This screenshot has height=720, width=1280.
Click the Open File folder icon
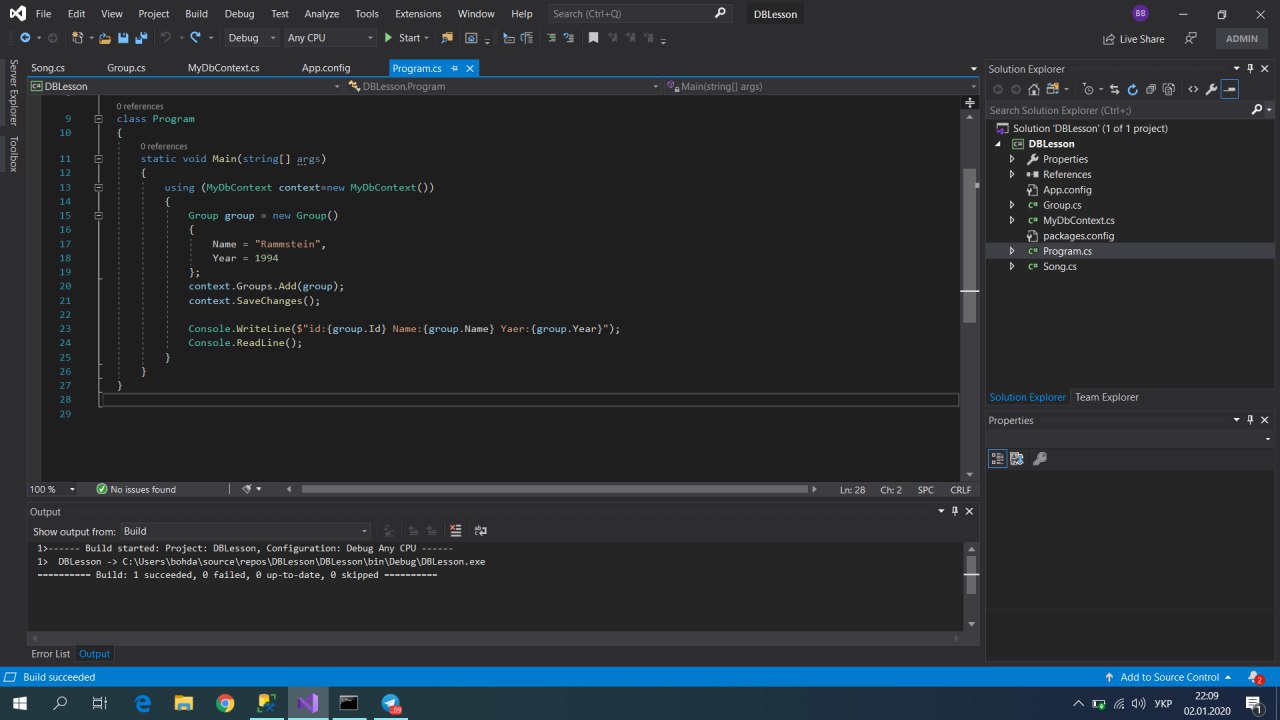(x=103, y=38)
